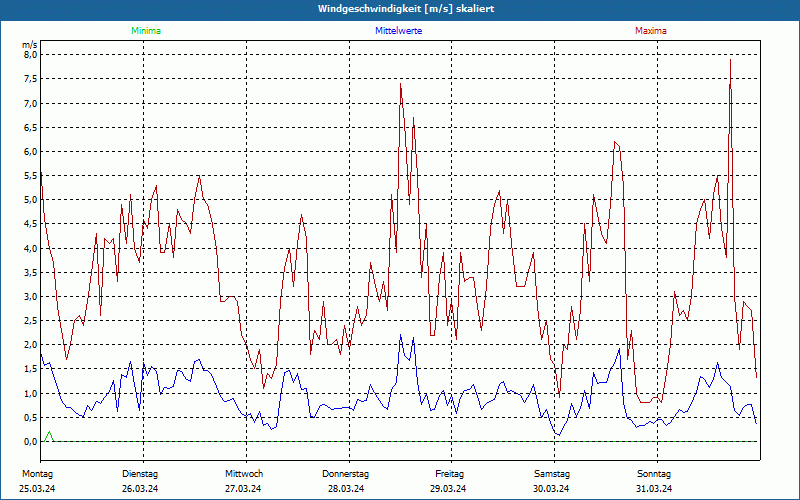Click the '7,0' y-axis value

point(31,104)
